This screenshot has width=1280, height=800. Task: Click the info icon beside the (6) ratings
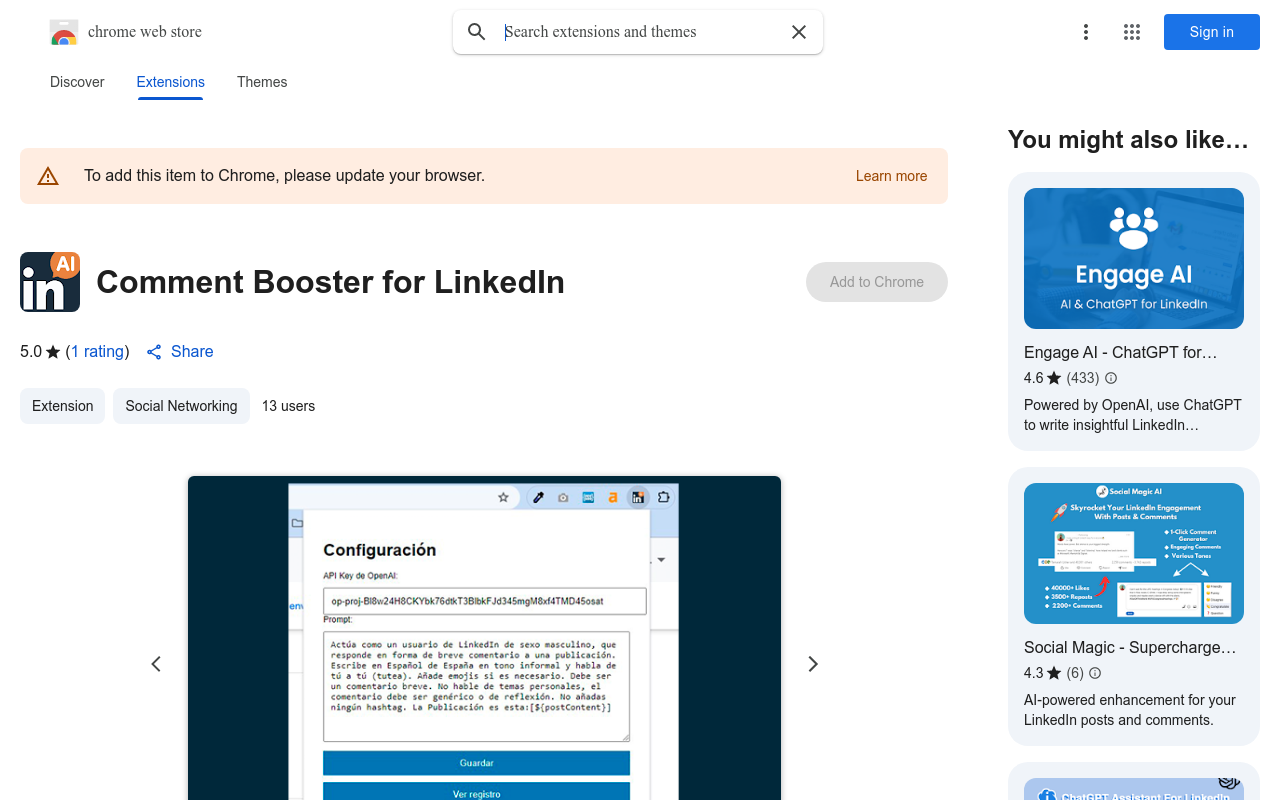[1095, 673]
